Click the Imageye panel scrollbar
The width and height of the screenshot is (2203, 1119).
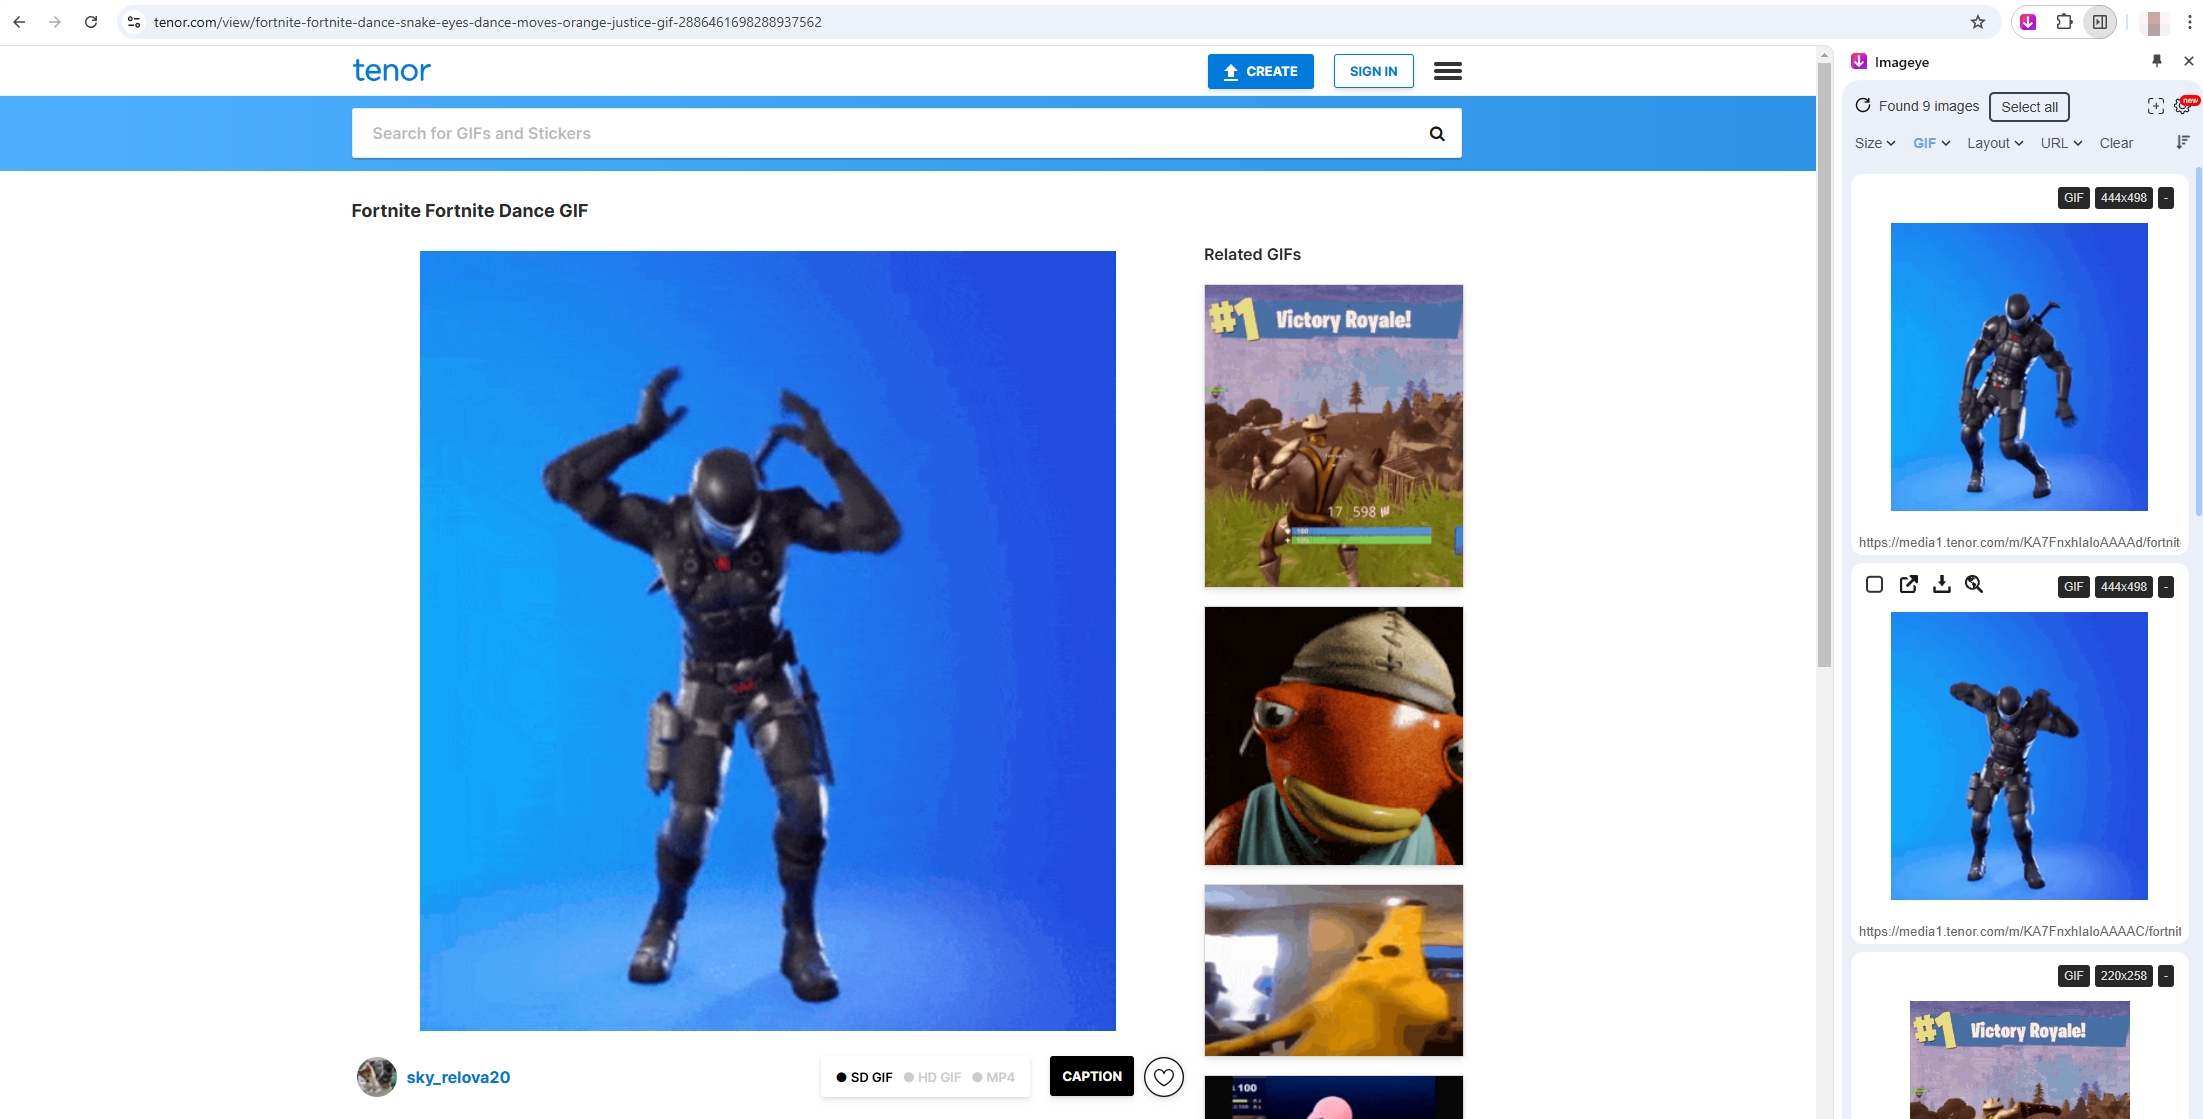pyautogui.click(x=2198, y=340)
